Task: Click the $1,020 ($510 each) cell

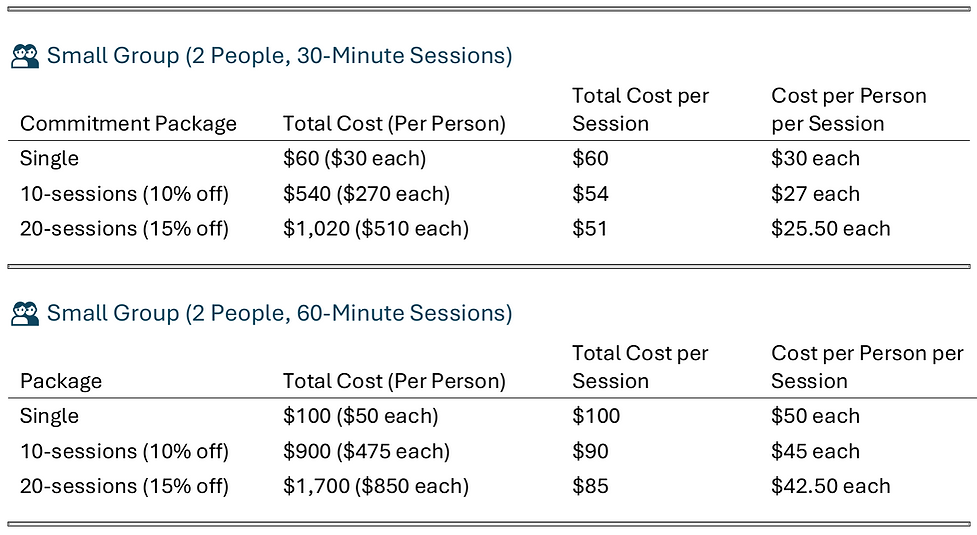Action: tap(376, 229)
